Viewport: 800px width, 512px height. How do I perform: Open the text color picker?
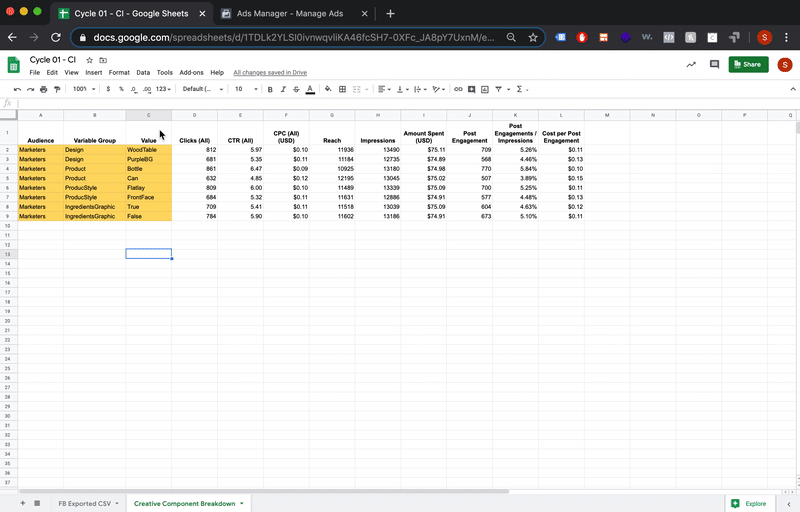pos(310,89)
